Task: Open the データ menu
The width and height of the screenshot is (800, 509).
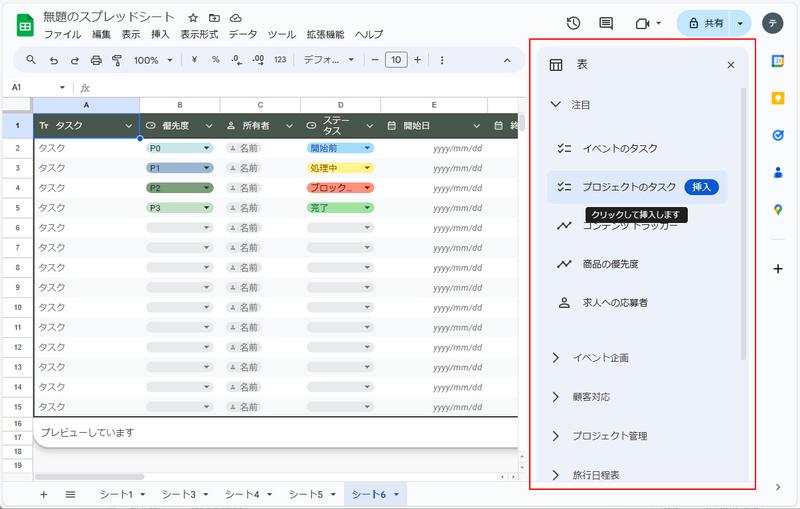Action: click(x=243, y=34)
